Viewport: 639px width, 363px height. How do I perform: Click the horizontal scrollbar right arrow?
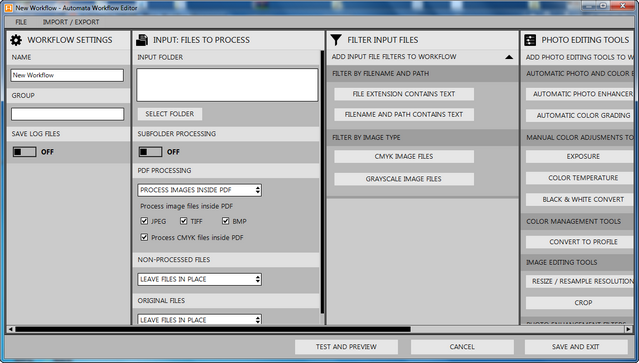coord(629,329)
